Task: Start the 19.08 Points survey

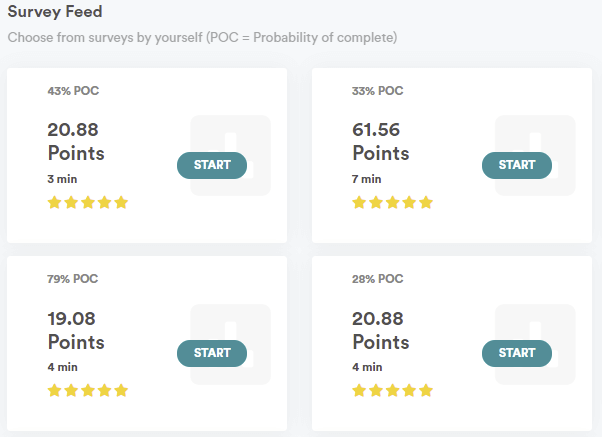Action: pos(212,353)
